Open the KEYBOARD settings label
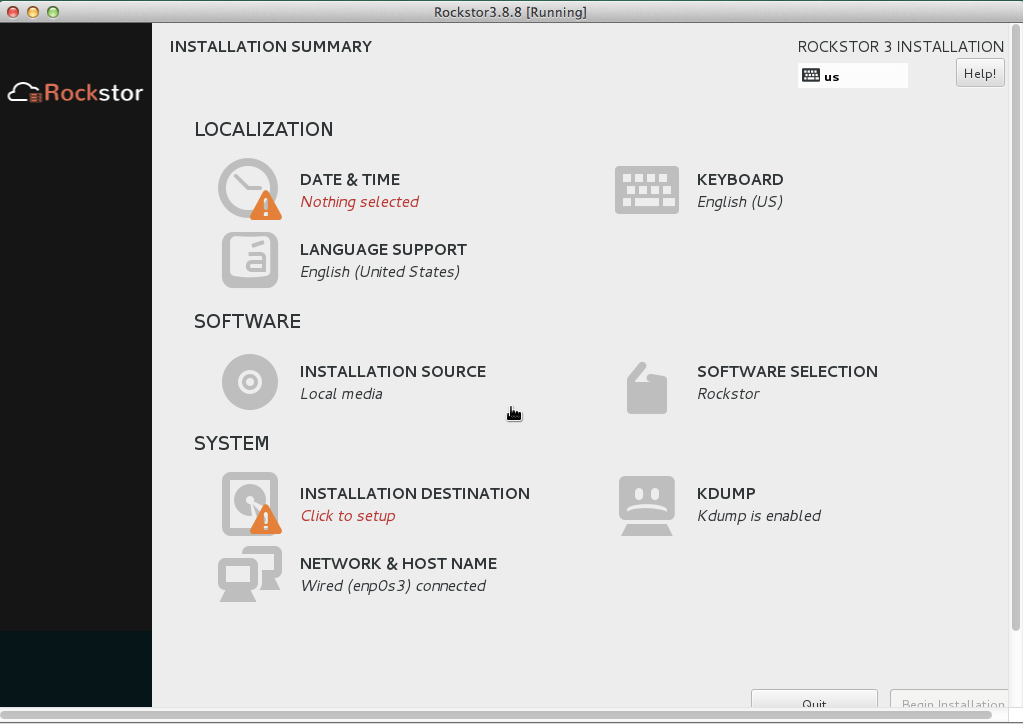Screen dimensions: 1023x724 pyautogui.click(x=740, y=179)
